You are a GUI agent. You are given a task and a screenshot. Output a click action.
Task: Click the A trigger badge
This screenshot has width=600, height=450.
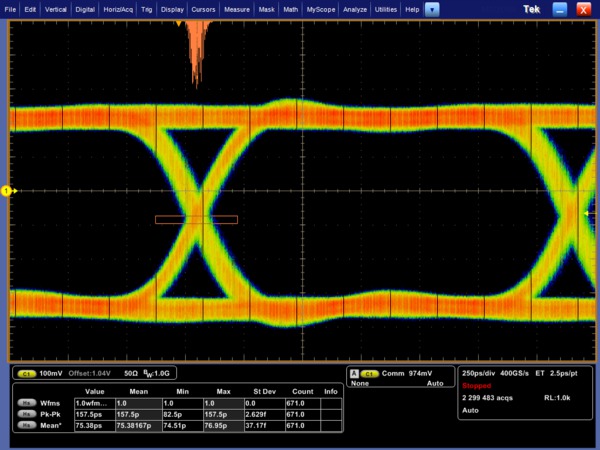coord(352,372)
